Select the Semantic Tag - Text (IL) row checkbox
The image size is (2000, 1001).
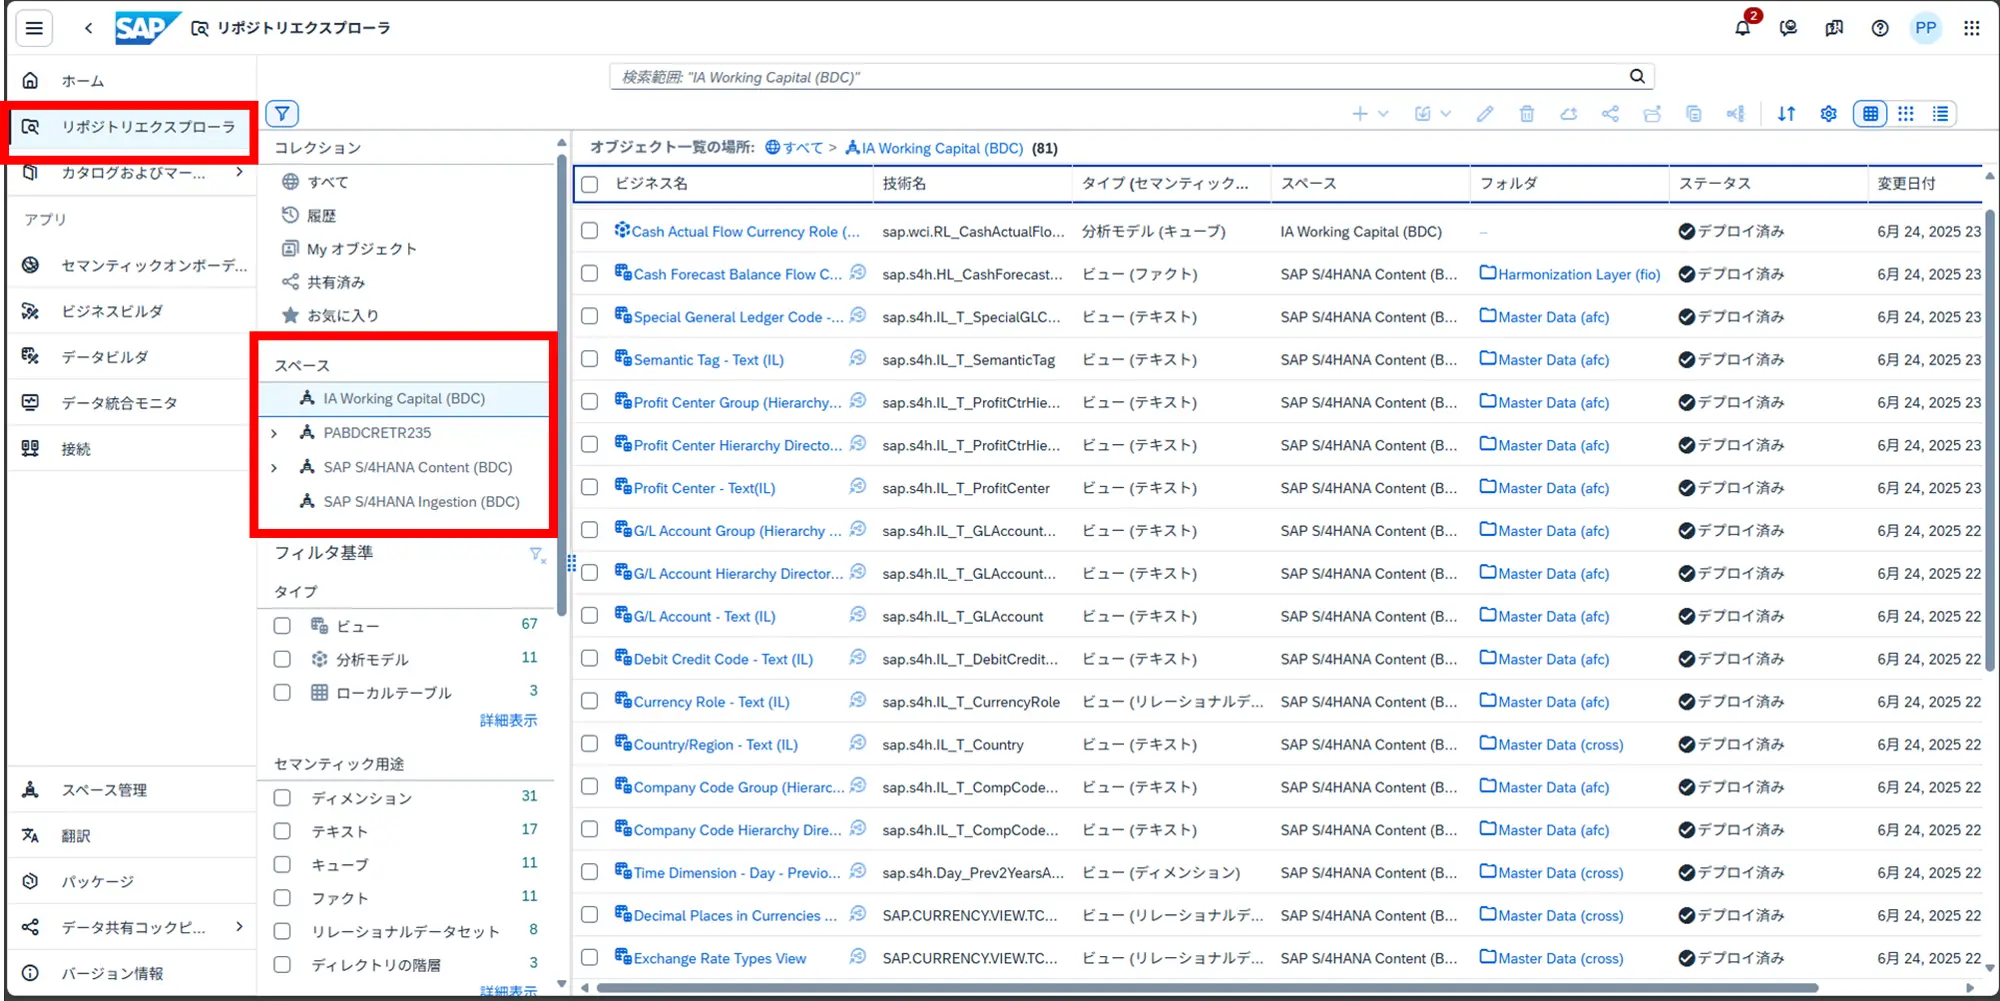590,359
